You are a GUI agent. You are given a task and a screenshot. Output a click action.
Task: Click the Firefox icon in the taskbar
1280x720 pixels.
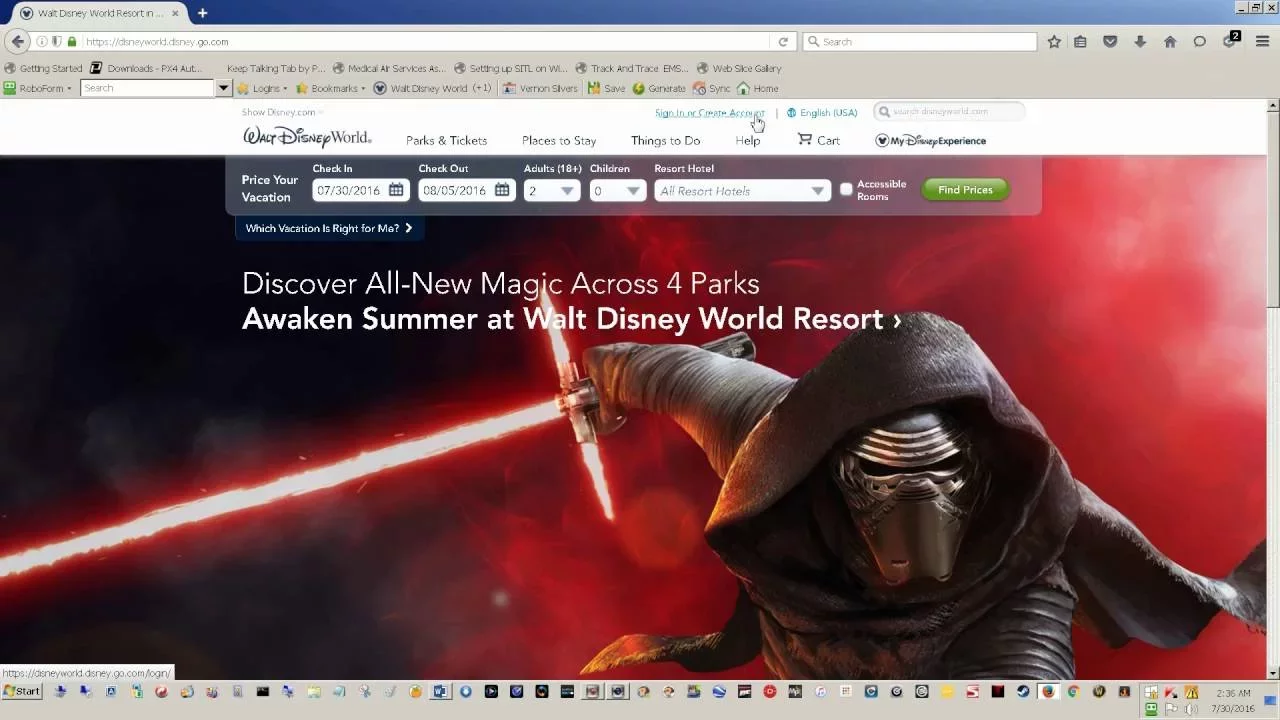coord(1048,691)
